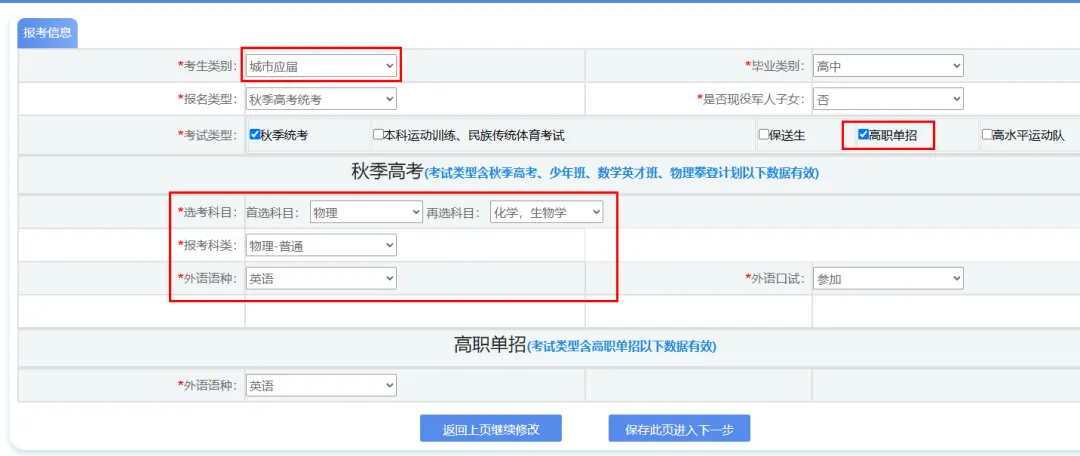Click the 报名类型 field label
This screenshot has width=1080, height=456.
click(208, 99)
